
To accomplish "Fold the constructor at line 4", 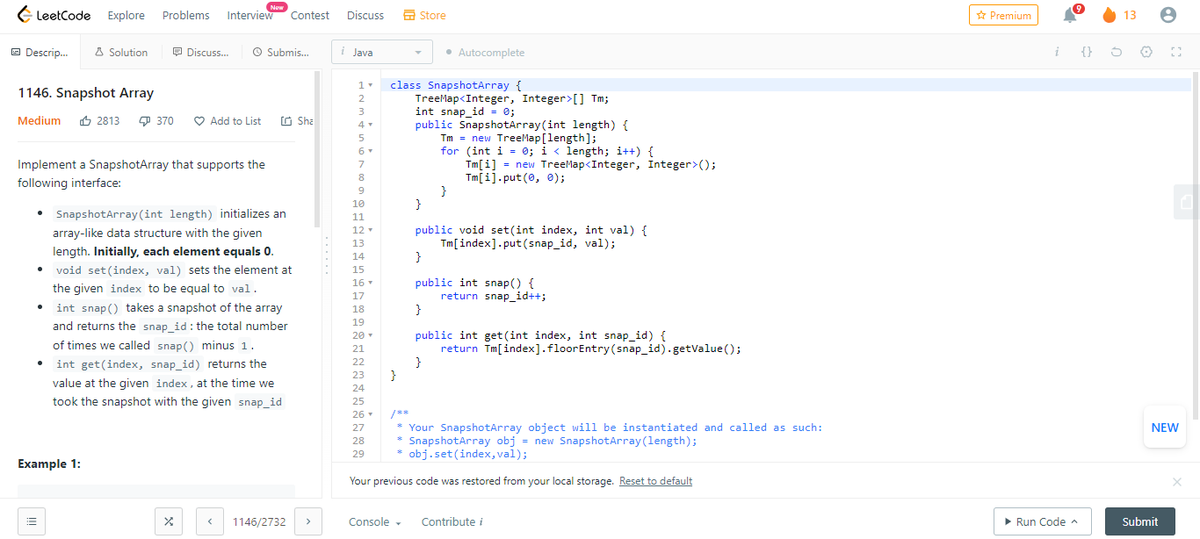I will pos(368,124).
